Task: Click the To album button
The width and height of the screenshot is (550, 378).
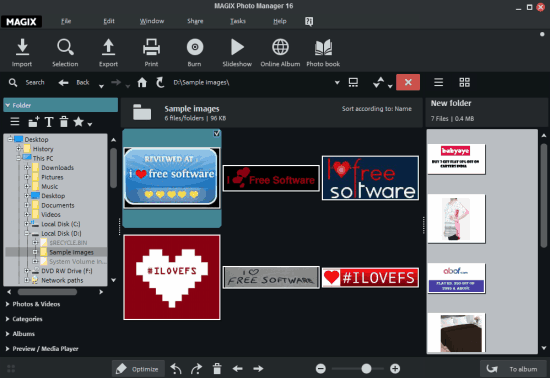Action: (513, 369)
